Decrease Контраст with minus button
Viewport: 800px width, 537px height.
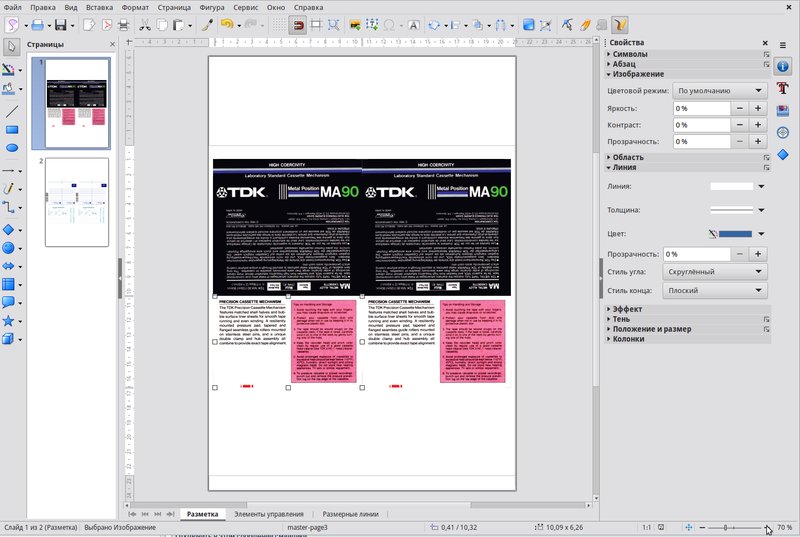point(741,125)
